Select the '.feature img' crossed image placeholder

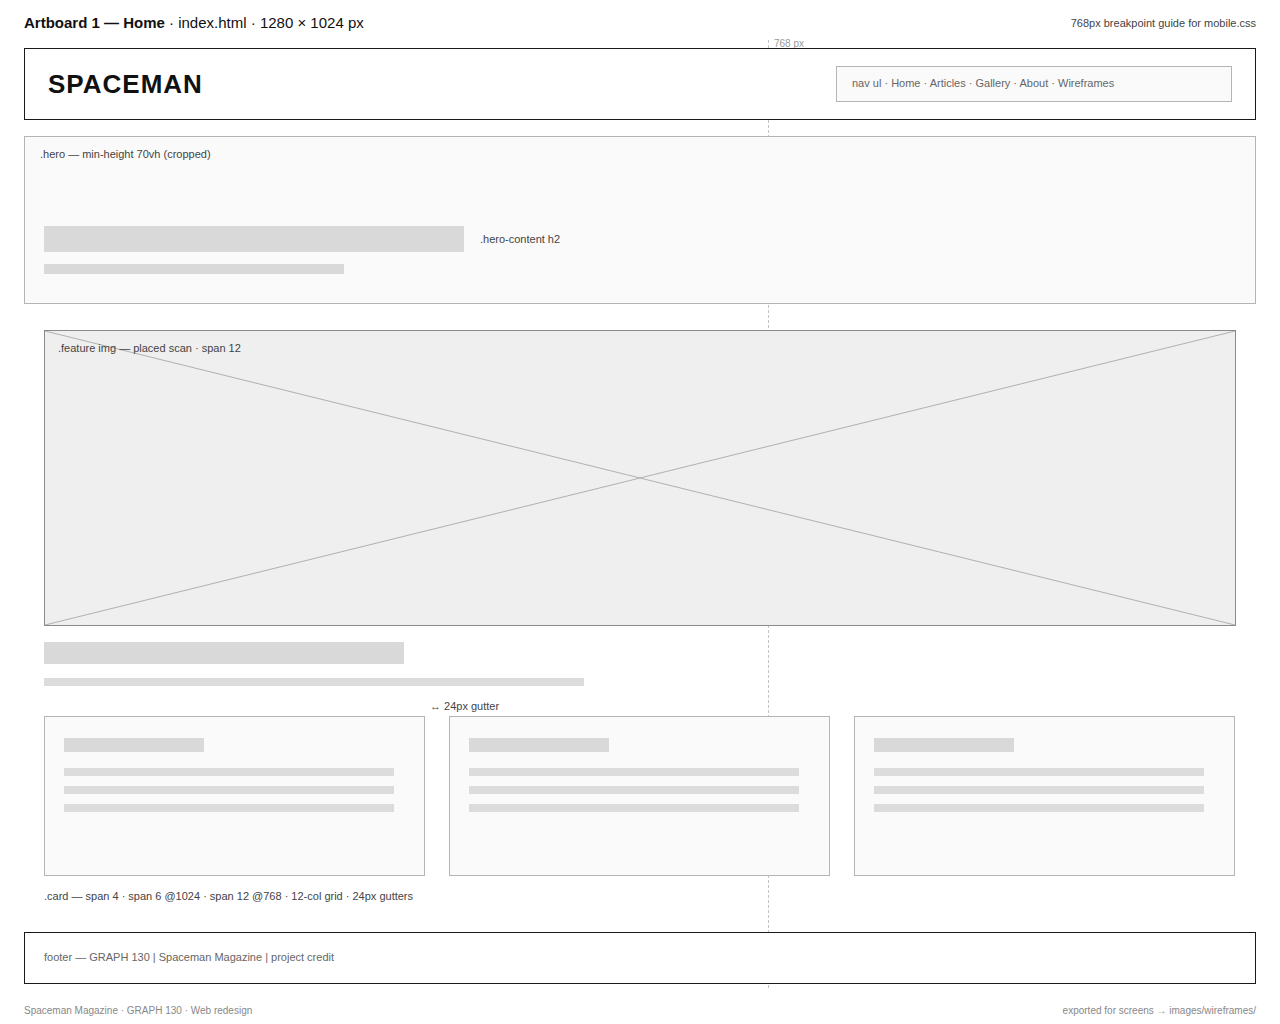(x=640, y=478)
